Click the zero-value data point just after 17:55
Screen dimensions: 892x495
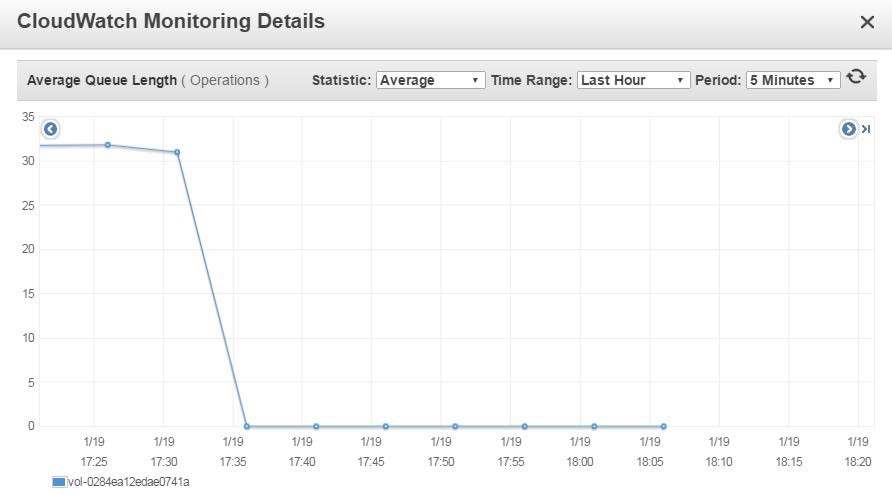525,426
